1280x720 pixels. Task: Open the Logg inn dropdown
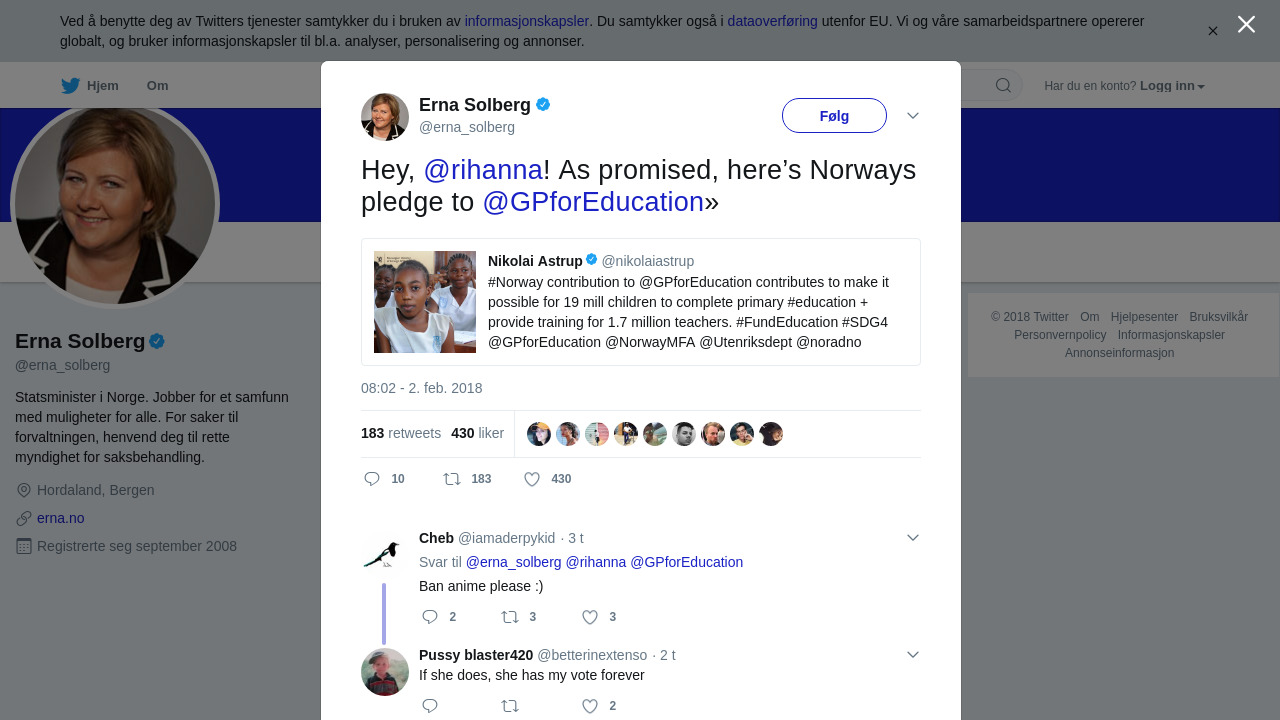click(1172, 86)
